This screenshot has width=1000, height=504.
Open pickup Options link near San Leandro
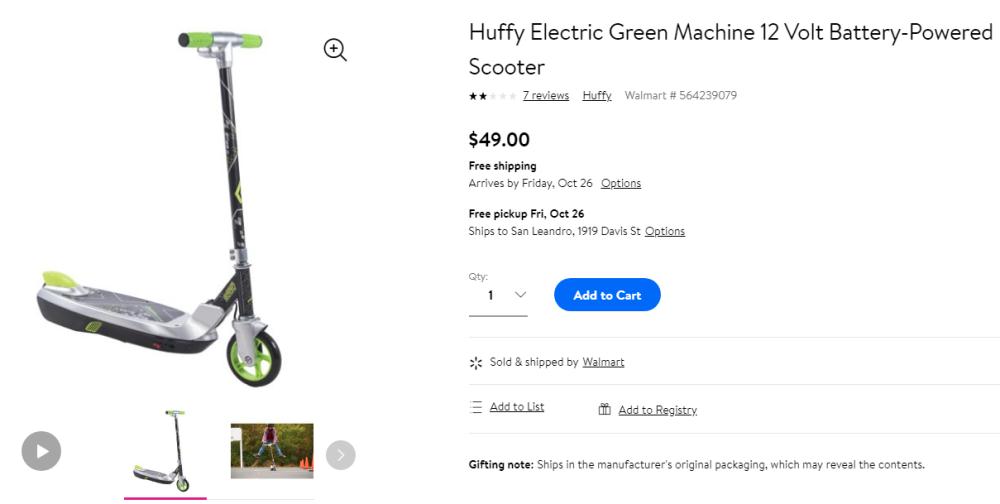(x=665, y=232)
